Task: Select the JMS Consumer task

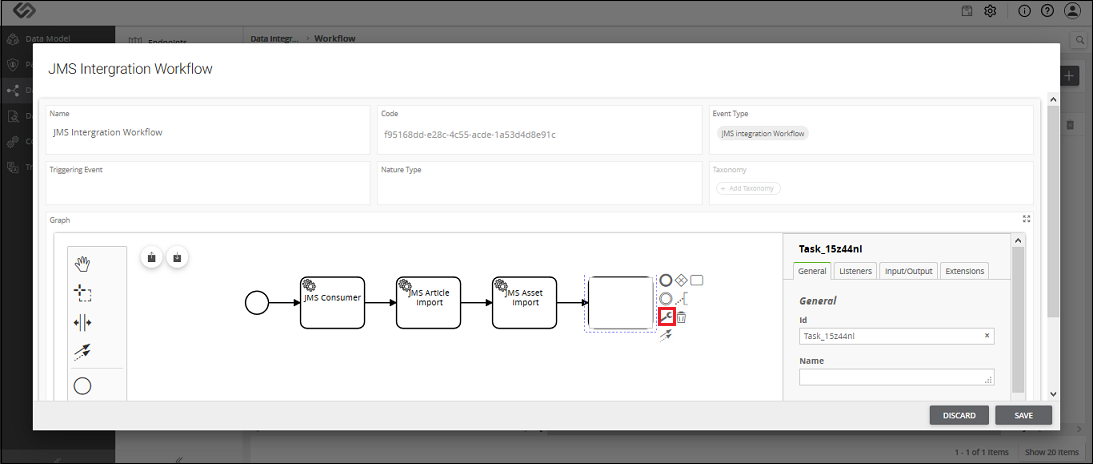Action: tap(333, 302)
